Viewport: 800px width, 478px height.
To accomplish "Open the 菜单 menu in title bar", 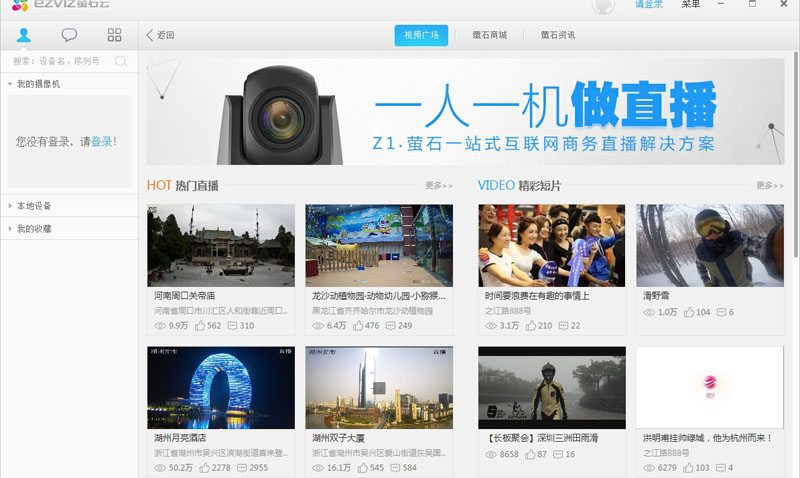I will coord(691,5).
